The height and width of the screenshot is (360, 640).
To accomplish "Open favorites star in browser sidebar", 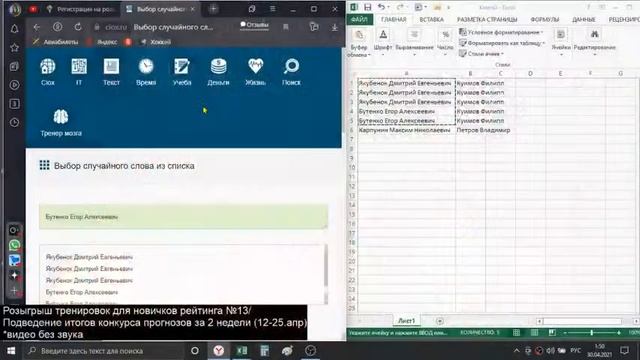I will pos(14,47).
